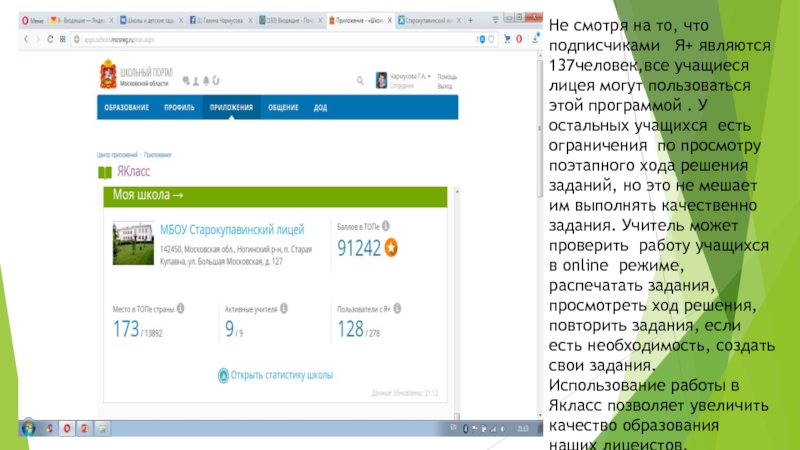Click the info icon next to 'Место в ТОПе страны'
Viewport: 800px width, 450px height.
point(181,308)
